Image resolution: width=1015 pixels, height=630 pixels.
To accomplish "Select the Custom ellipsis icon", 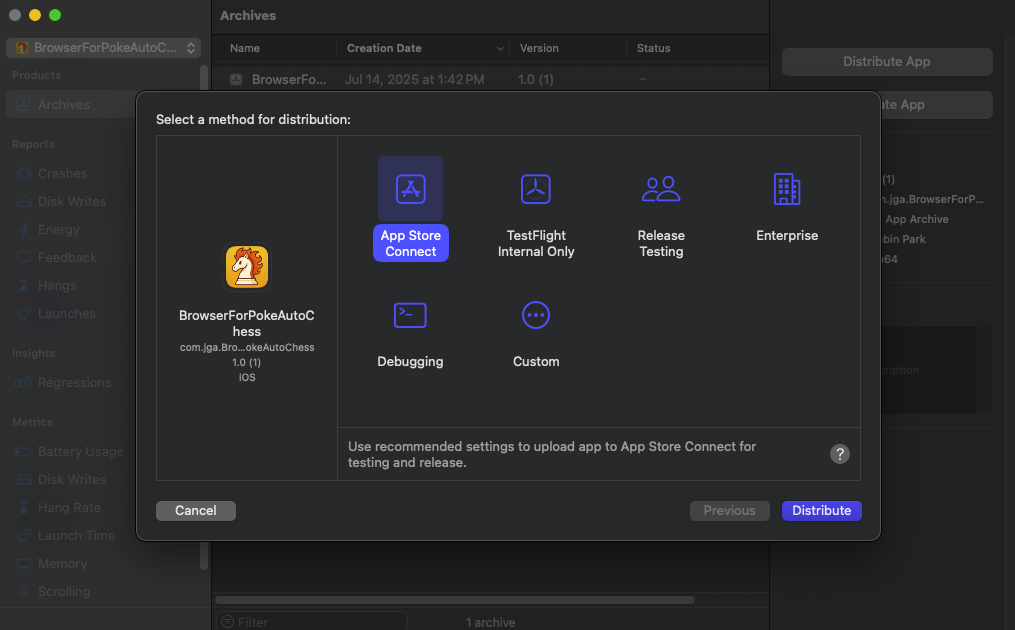I will pos(536,315).
